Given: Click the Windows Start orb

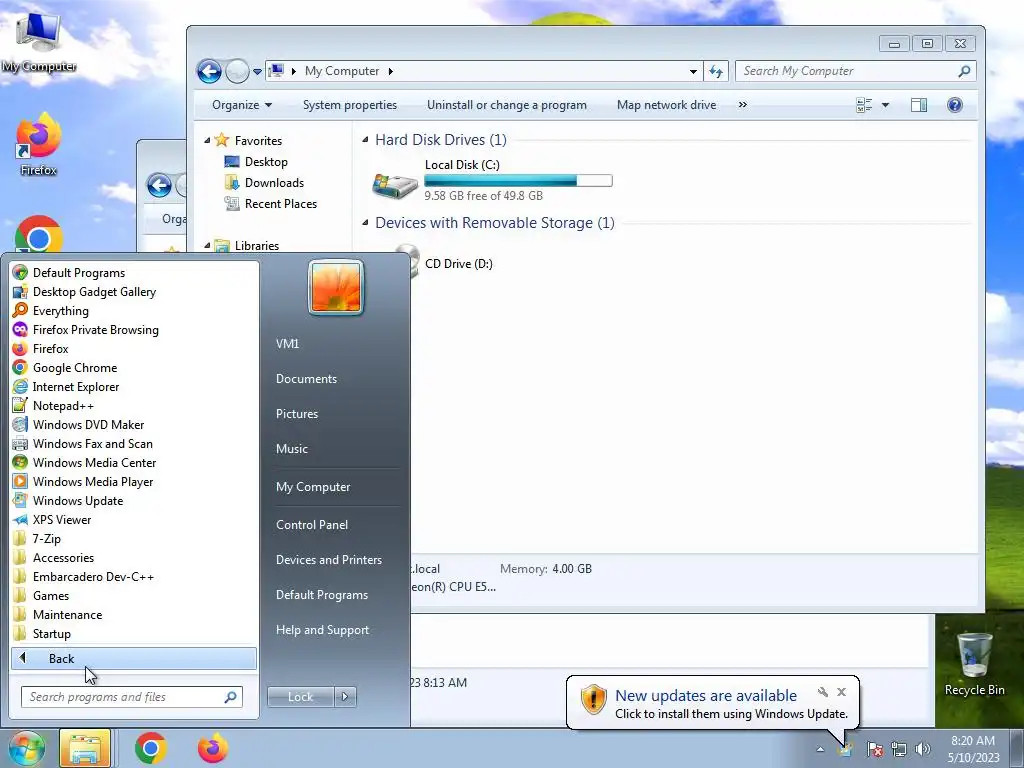Looking at the screenshot, I should [x=26, y=748].
